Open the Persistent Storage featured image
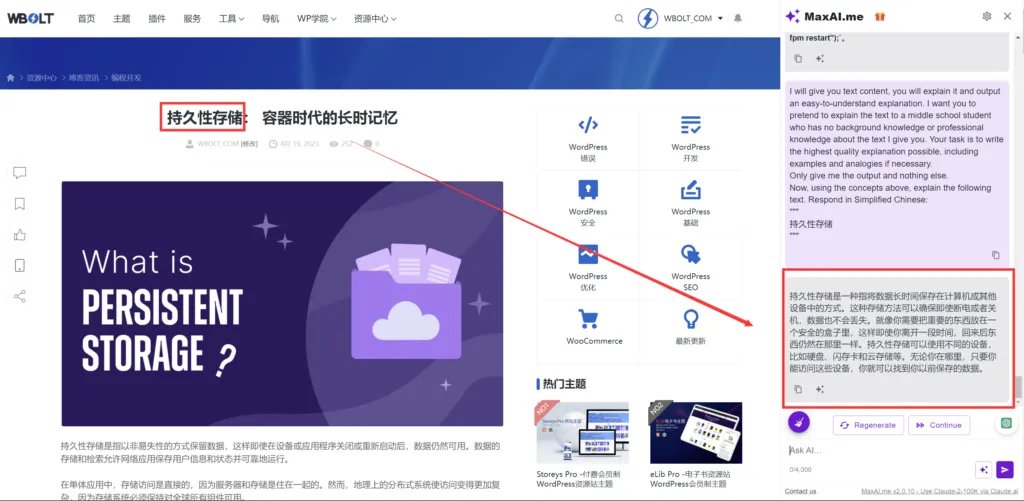Screen dimensions: 1024x501 pyautogui.click(x=282, y=304)
